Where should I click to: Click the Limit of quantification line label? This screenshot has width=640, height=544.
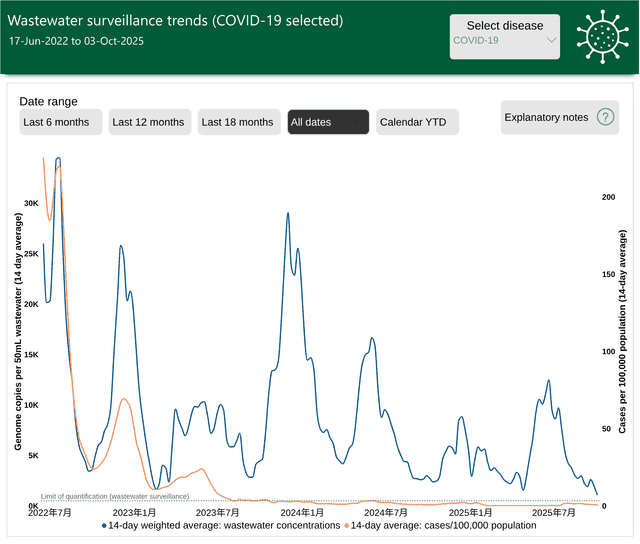pyautogui.click(x=114, y=496)
